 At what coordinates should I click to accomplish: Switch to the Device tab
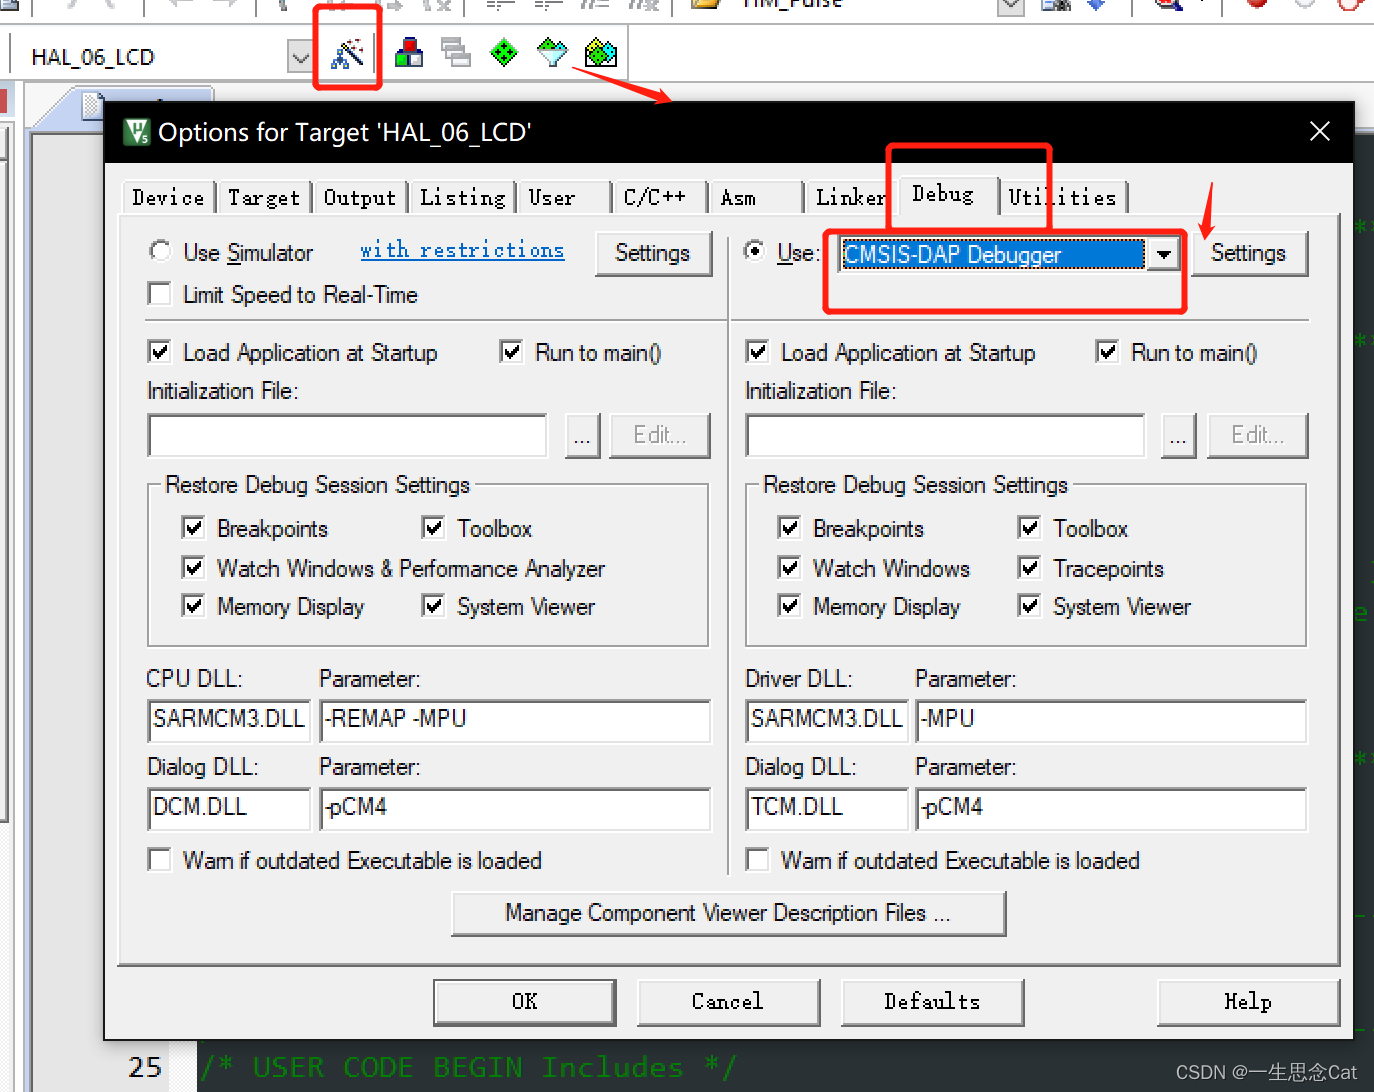[168, 197]
